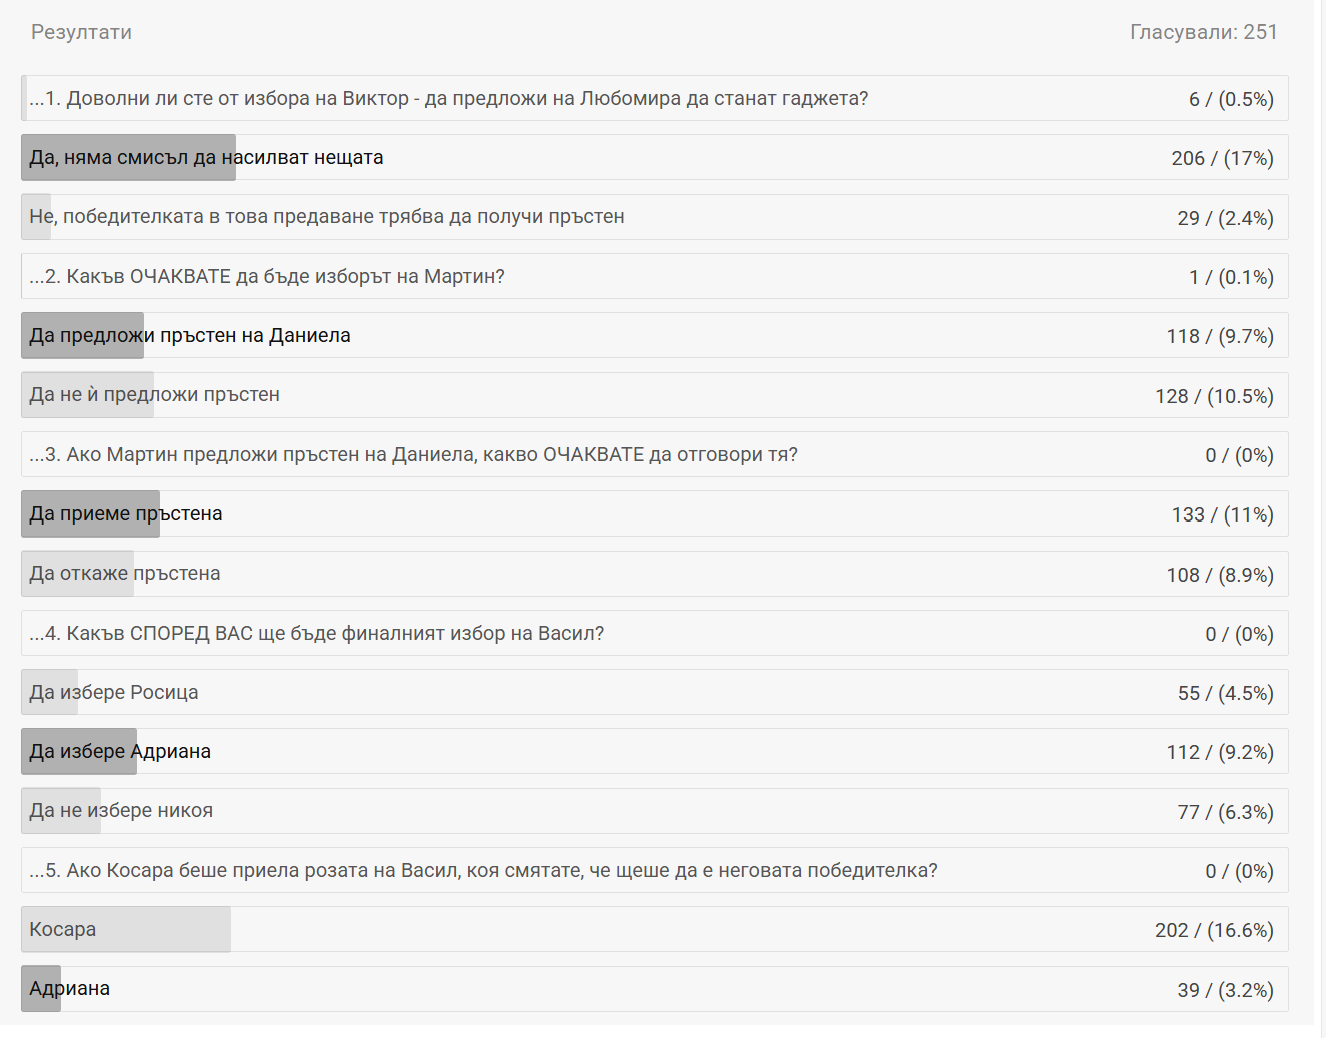Image resolution: width=1326 pixels, height=1038 pixels.
Task: Select question 1 row about Виктор and Любомира
Action: [x=448, y=99]
